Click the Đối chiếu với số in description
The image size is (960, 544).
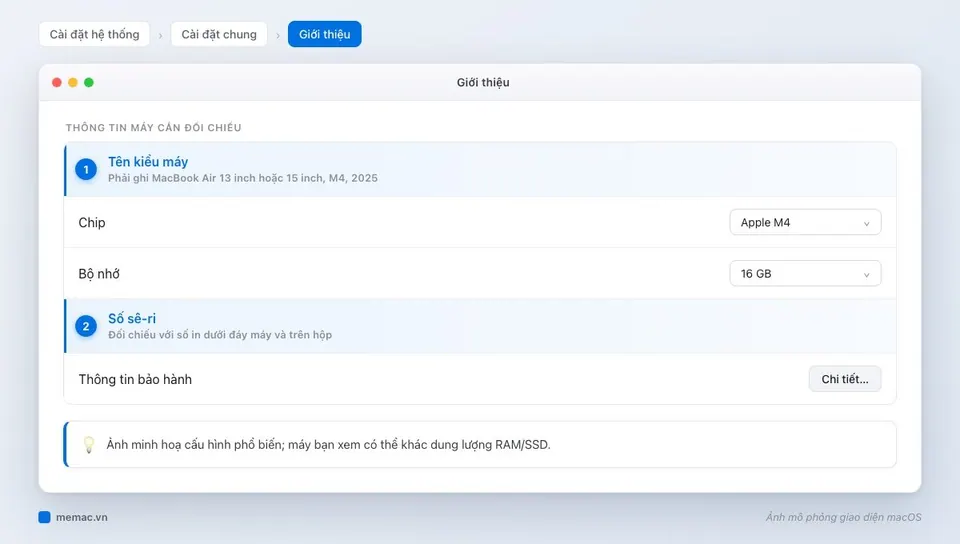pos(220,335)
